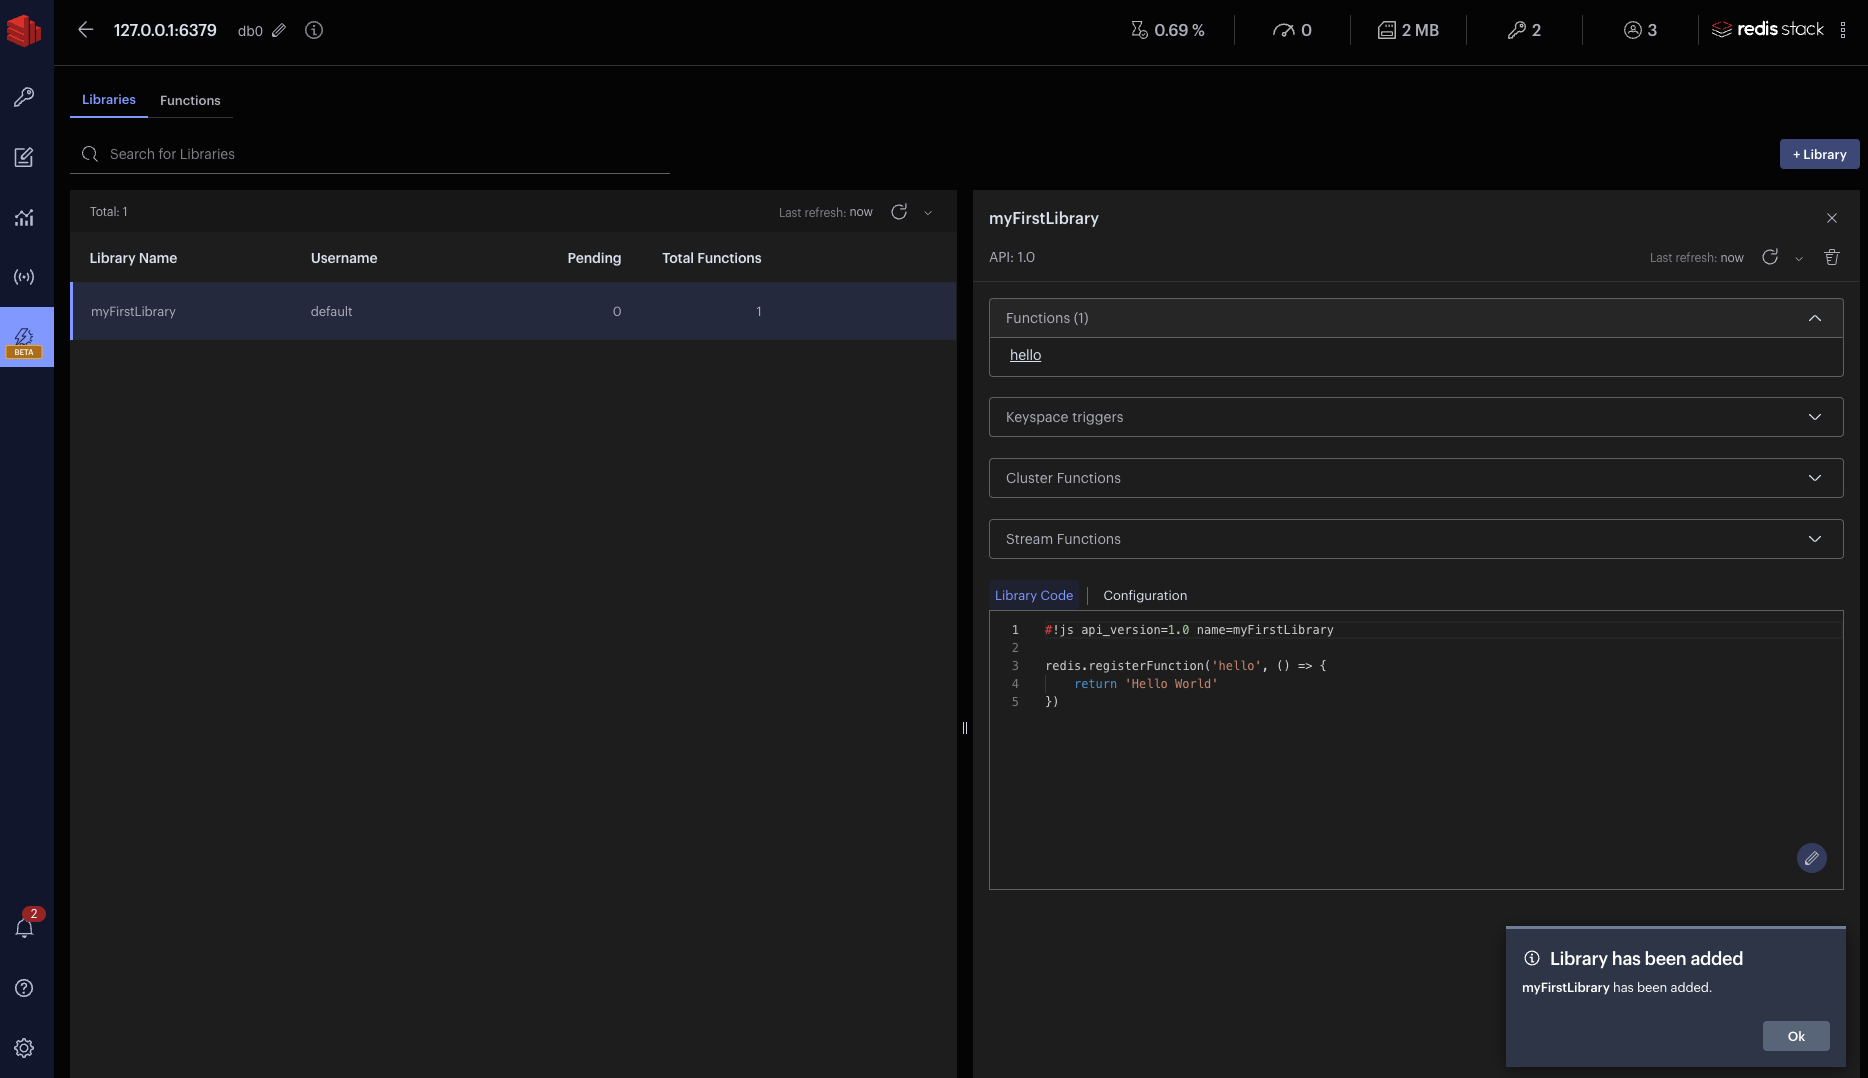
Task: Refresh the libraries list
Action: point(899,212)
